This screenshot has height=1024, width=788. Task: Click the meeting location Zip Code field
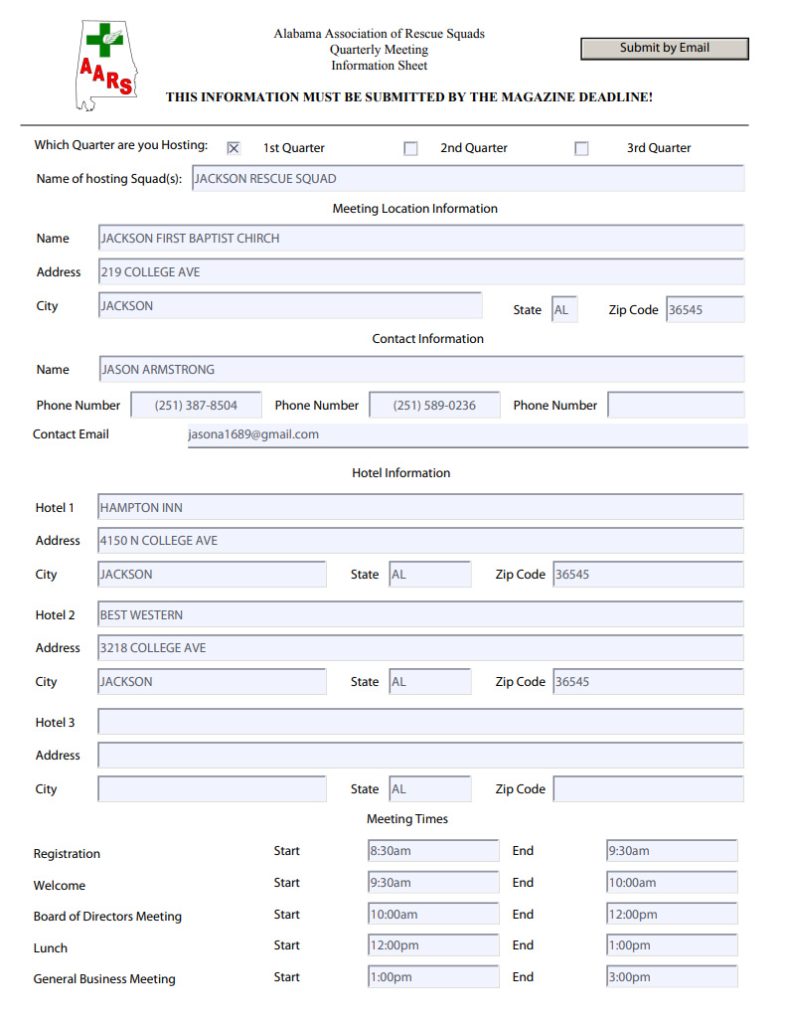coord(704,310)
